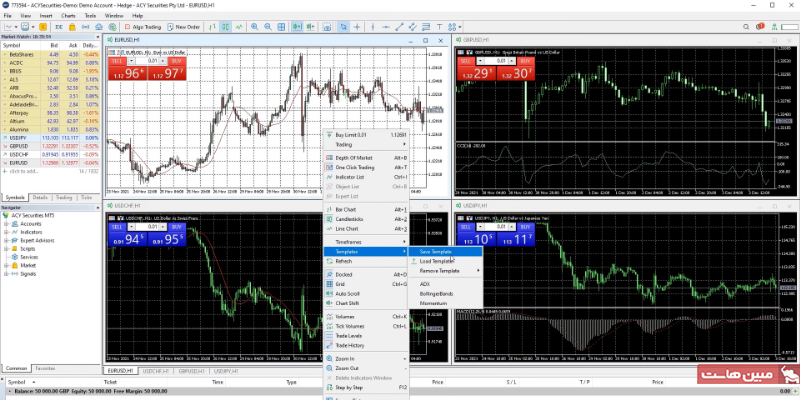
Task: Toggle Volumes in the context menu
Action: point(366,317)
